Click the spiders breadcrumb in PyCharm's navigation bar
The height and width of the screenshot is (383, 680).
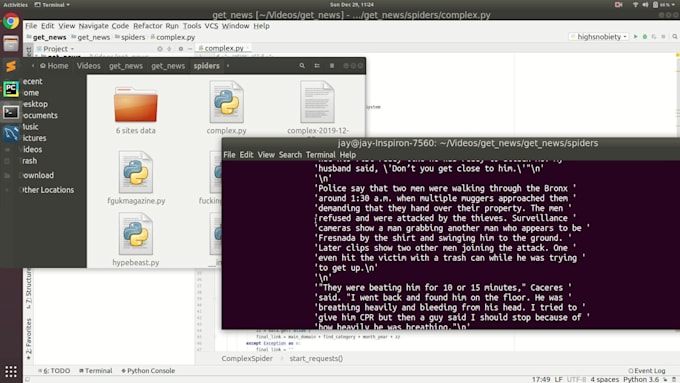point(130,37)
